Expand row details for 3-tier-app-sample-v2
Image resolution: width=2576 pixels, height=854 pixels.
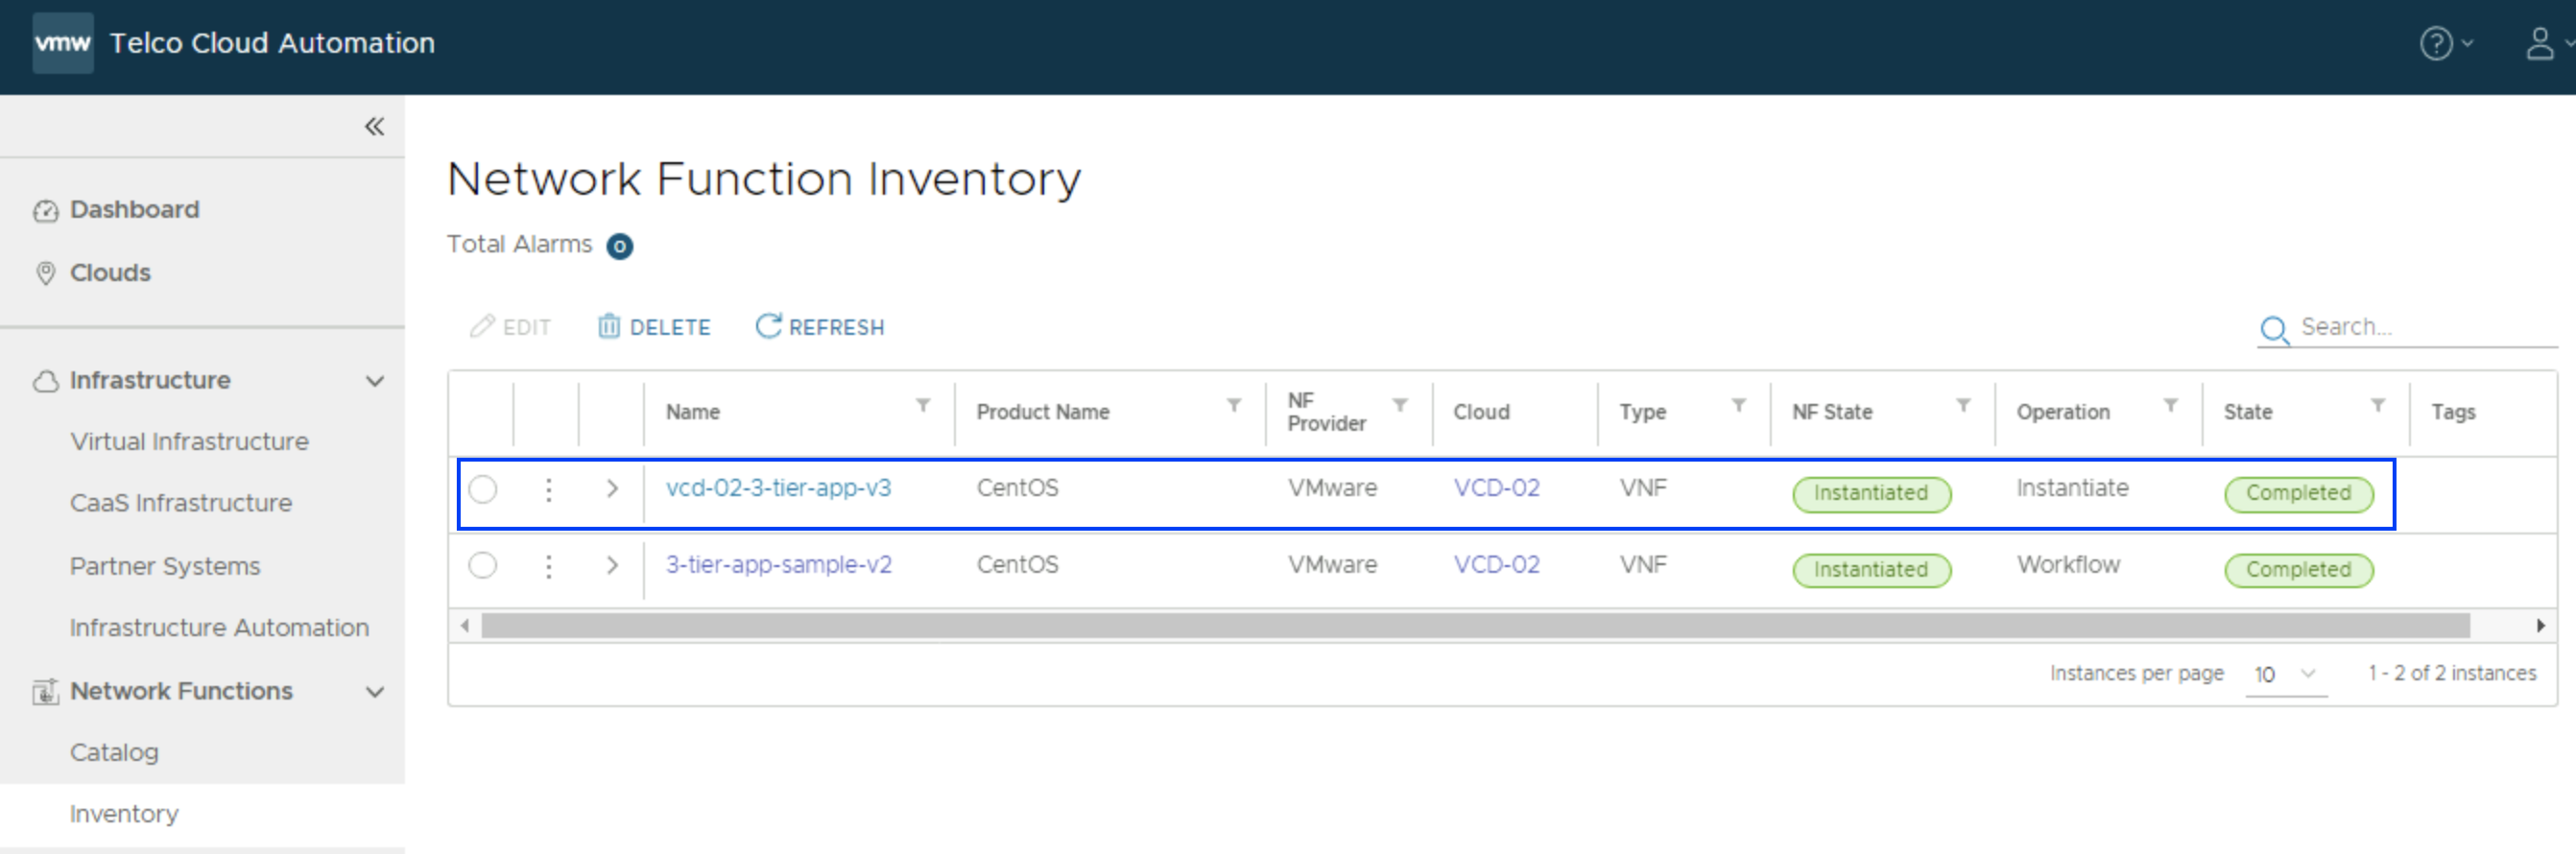coord(612,566)
